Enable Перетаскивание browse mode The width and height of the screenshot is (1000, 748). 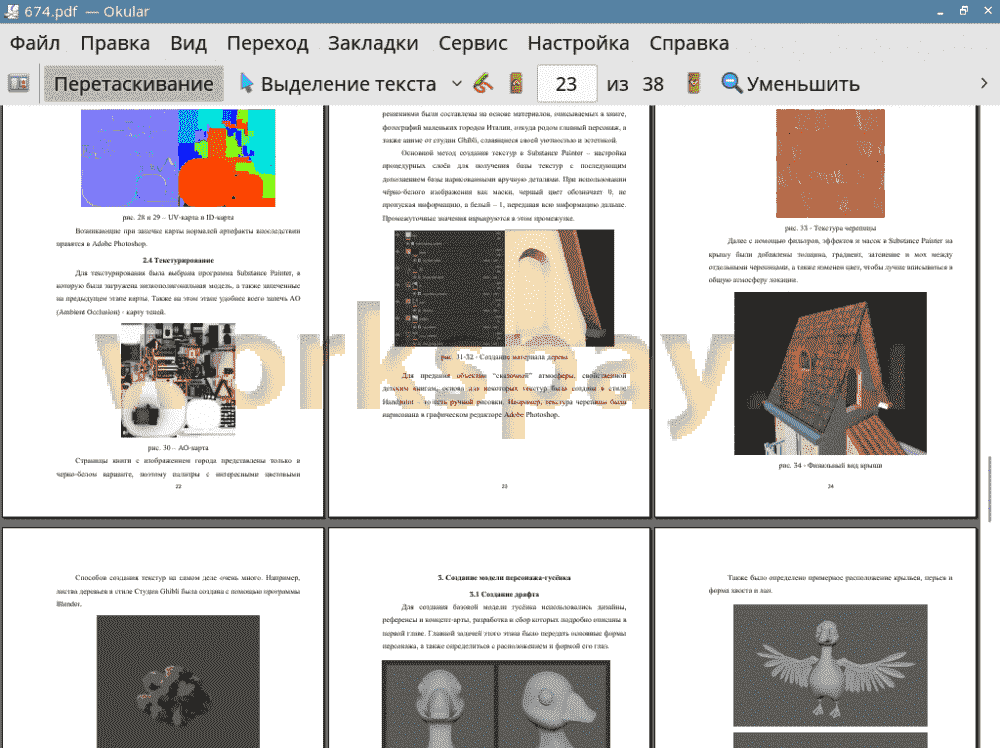coord(133,84)
